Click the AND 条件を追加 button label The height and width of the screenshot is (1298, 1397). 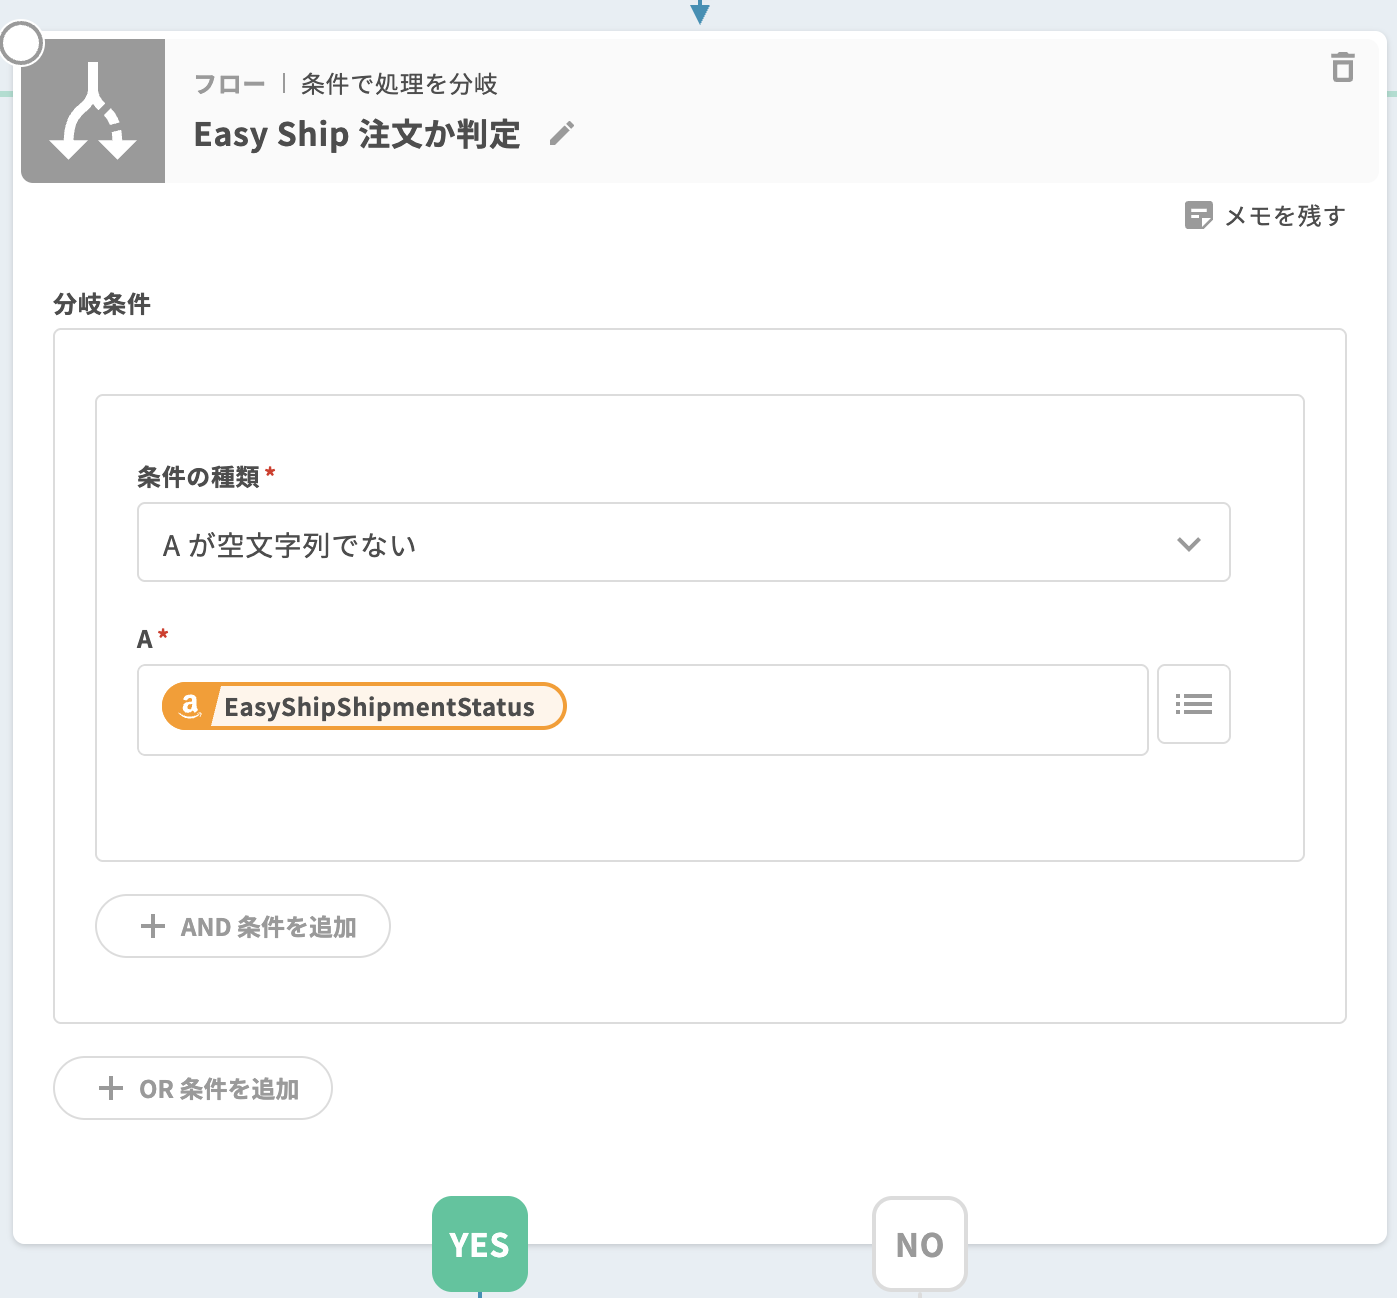(268, 927)
